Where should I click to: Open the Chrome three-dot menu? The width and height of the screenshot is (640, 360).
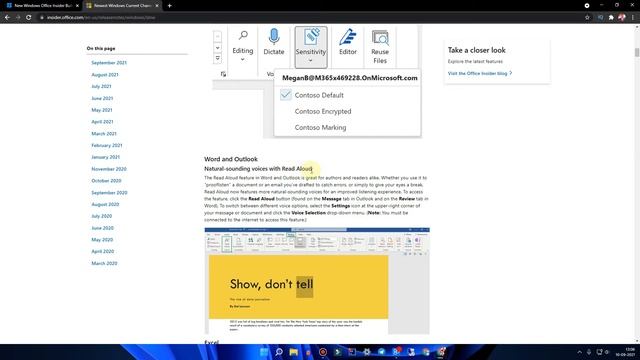coord(633,18)
